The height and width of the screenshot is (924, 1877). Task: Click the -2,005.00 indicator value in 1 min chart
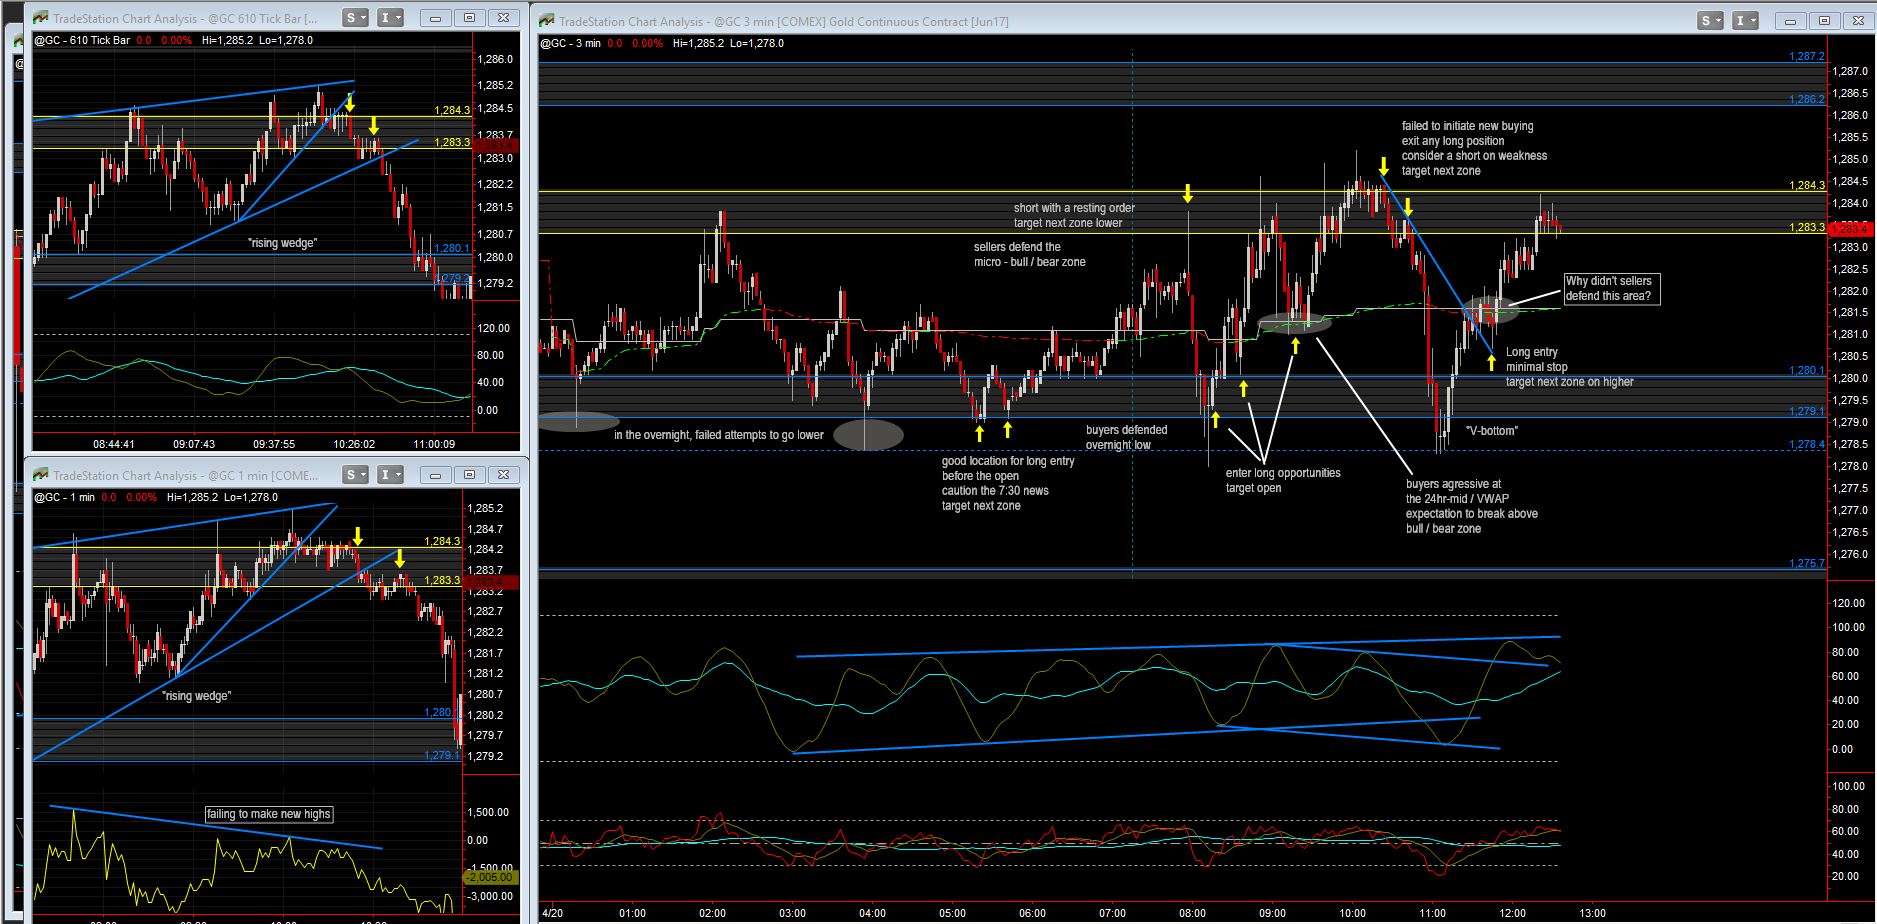[x=489, y=877]
